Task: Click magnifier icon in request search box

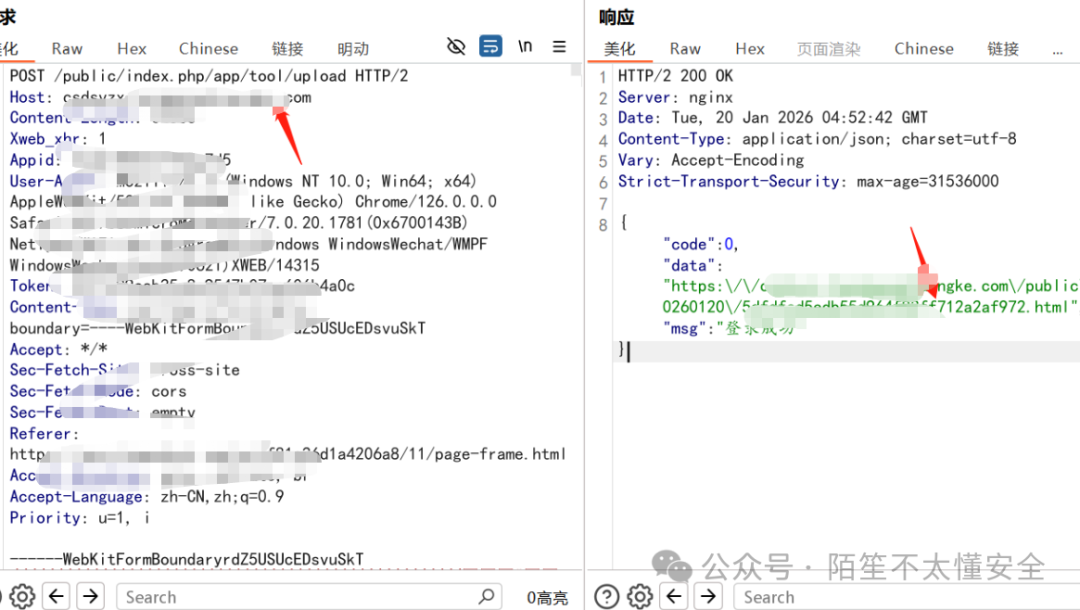Action: [x=486, y=596]
